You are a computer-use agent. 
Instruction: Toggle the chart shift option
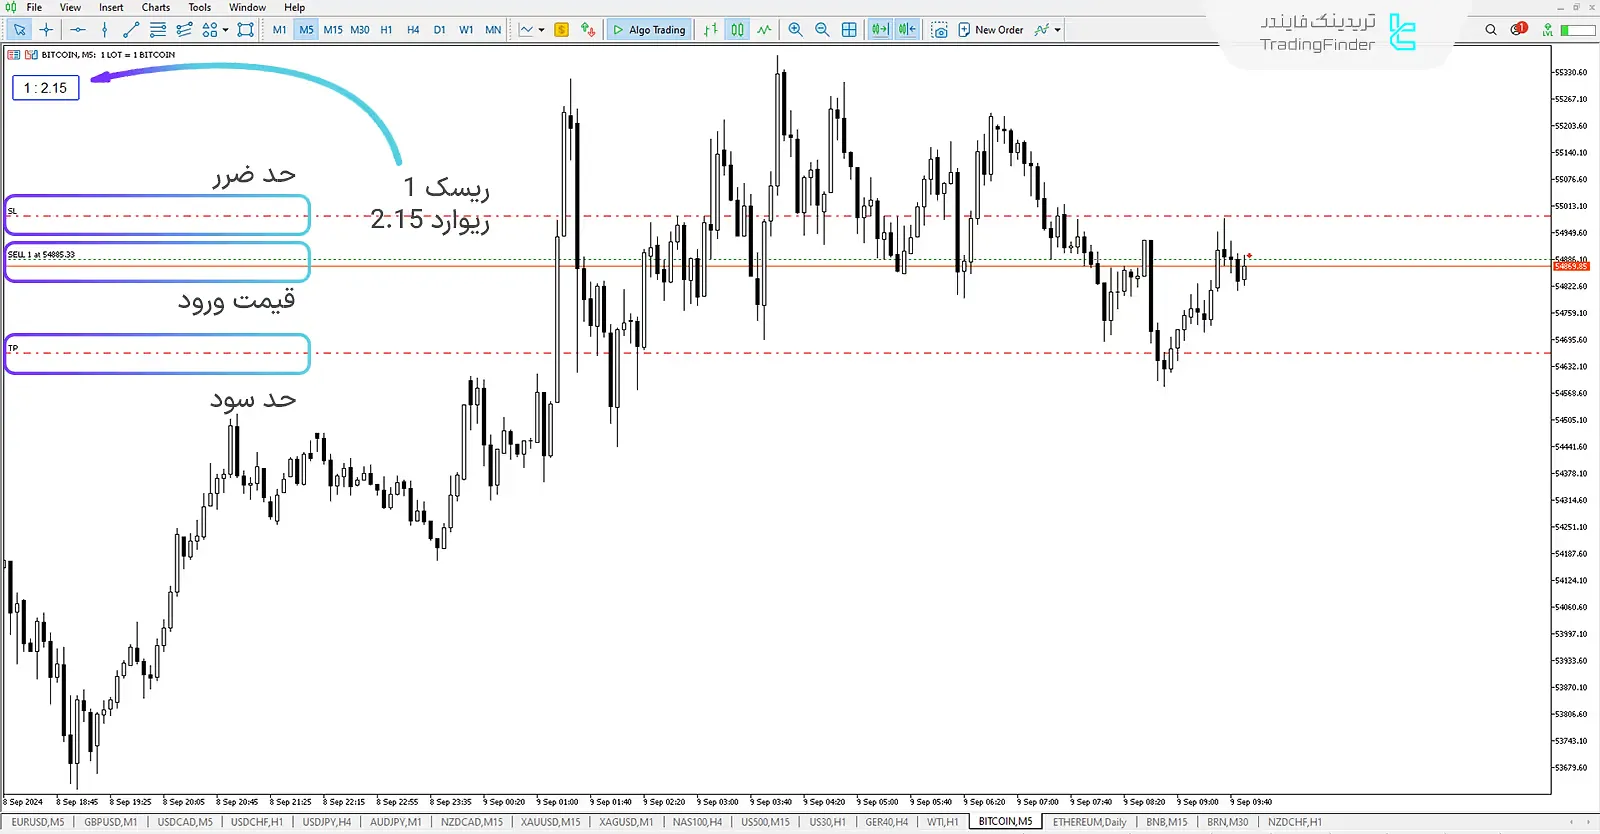pyautogui.click(x=907, y=30)
